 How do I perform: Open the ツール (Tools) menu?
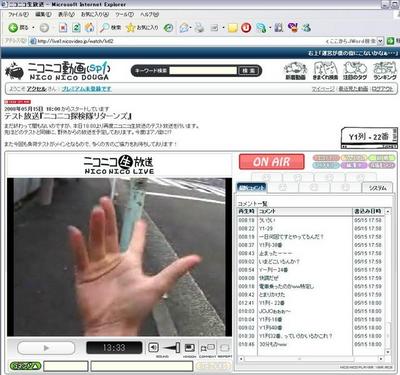[x=124, y=15]
